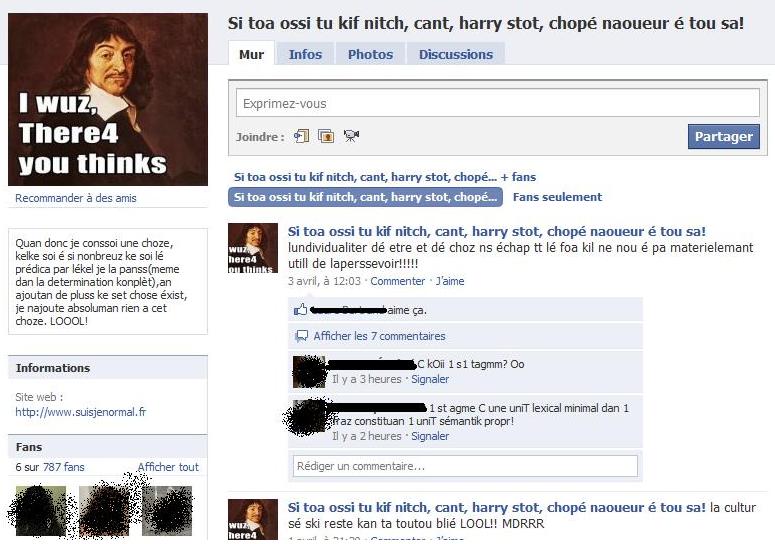Attach a link using the Joindre link icon

coord(301,136)
